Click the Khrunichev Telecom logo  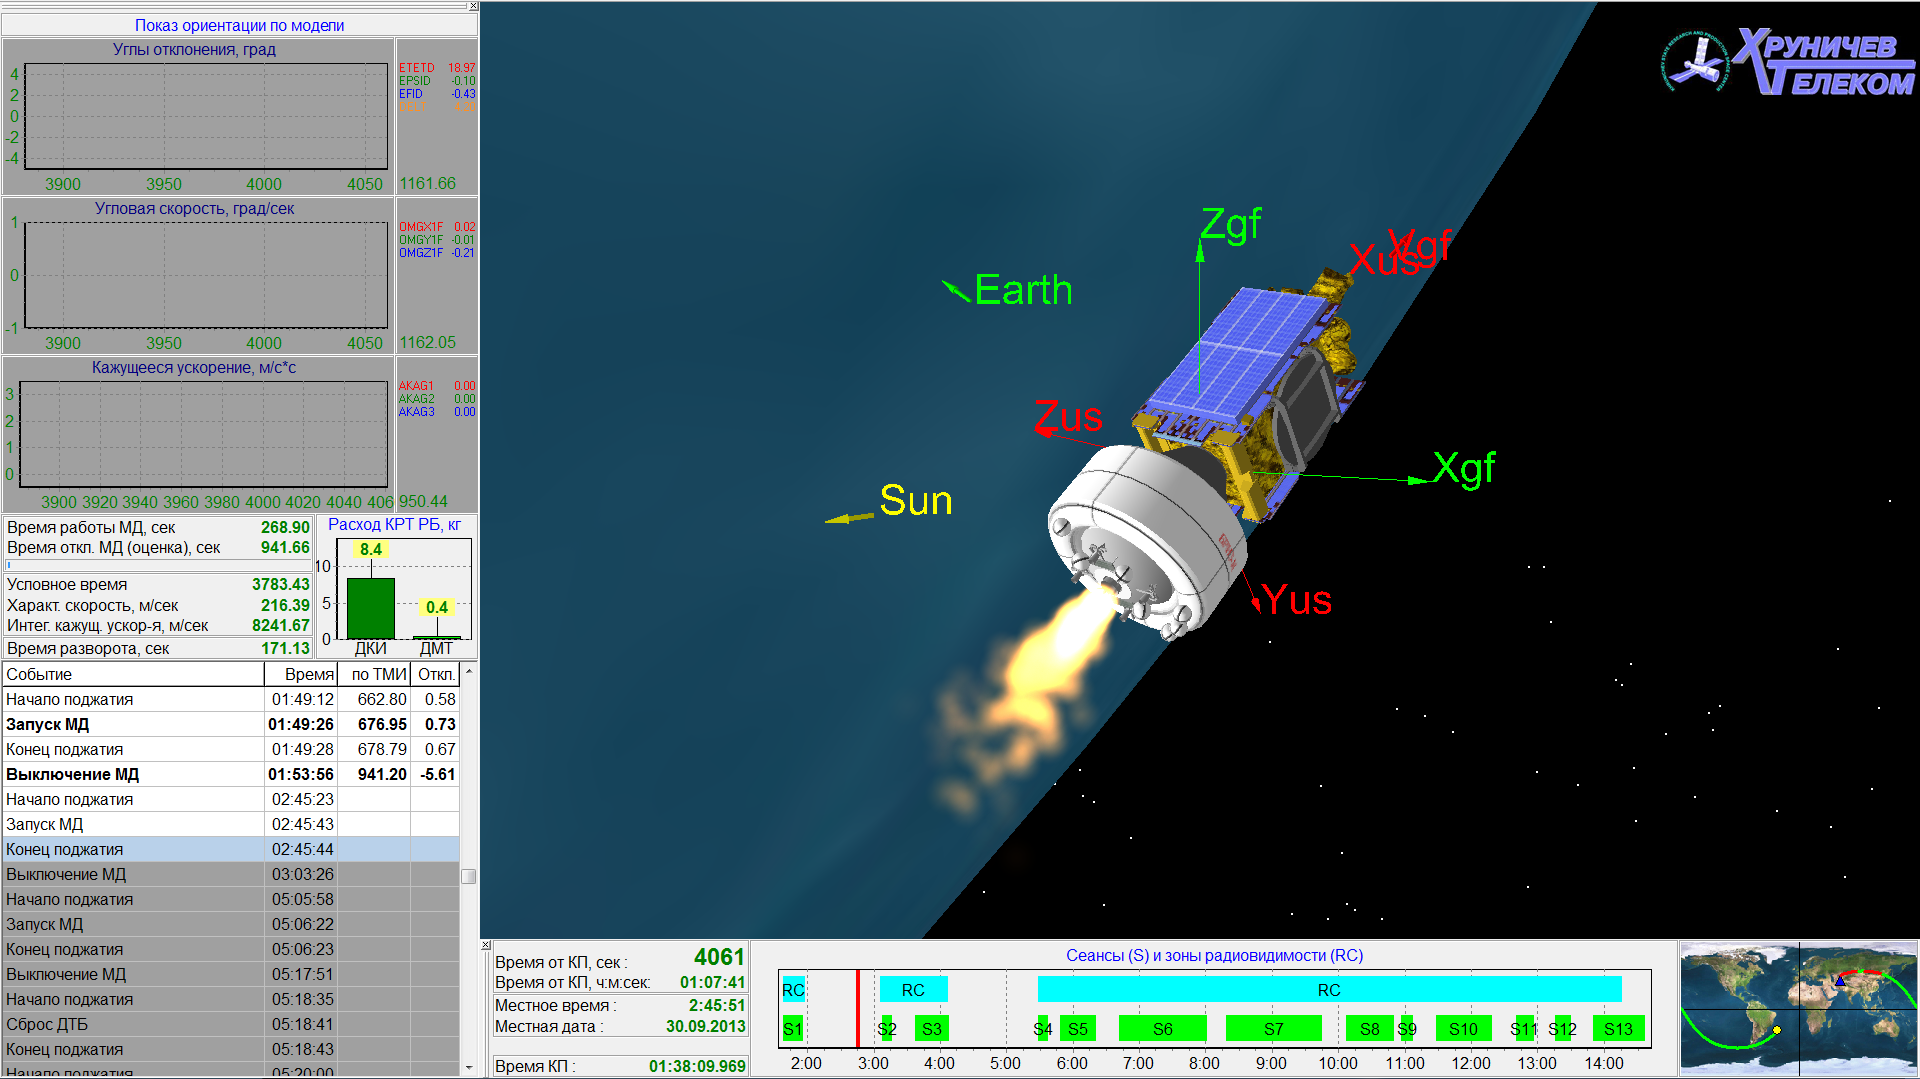pos(1788,63)
